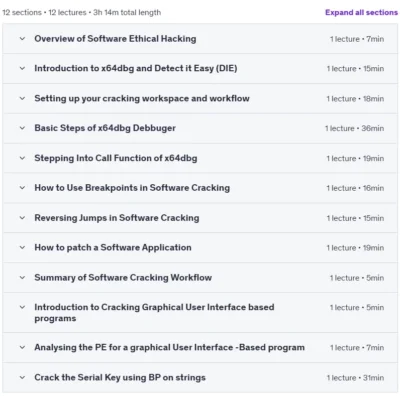Expand the Overview of Software Ethical Hacking chevron
The width and height of the screenshot is (400, 396).
pos(22,39)
